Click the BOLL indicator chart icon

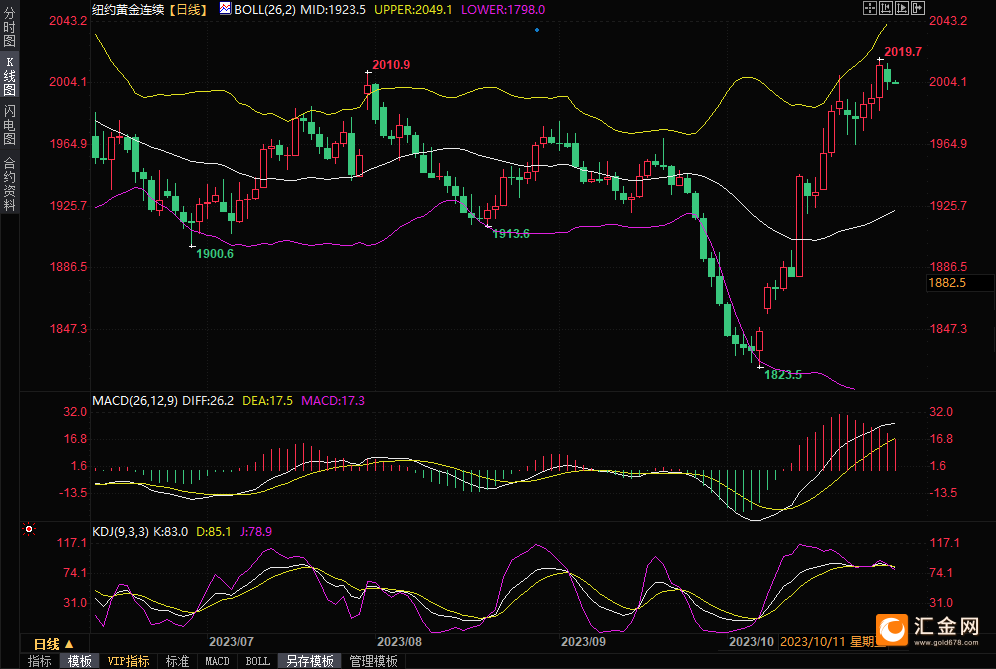pos(225,9)
